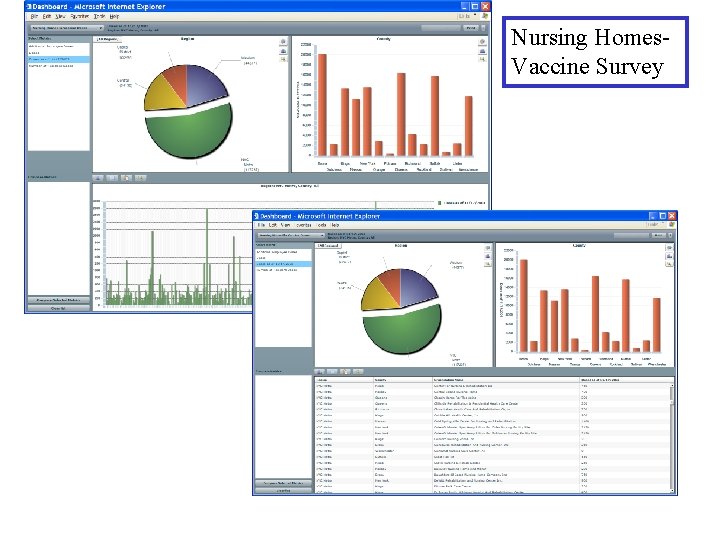Open Favorites menu in front Dashboard window
The height and width of the screenshot is (540, 720).
point(304,225)
